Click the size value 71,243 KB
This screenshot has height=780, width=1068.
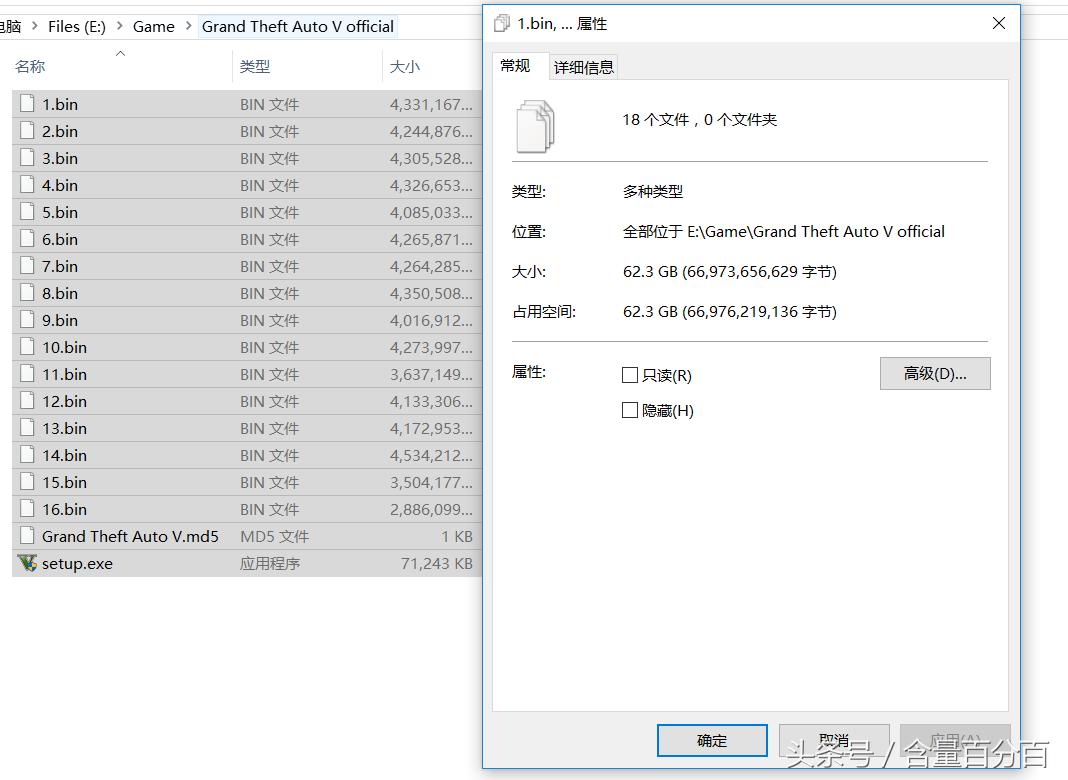[x=437, y=564]
